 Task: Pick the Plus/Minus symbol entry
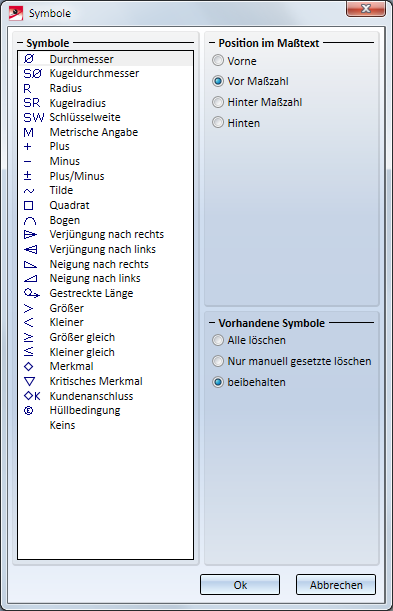coord(105,176)
